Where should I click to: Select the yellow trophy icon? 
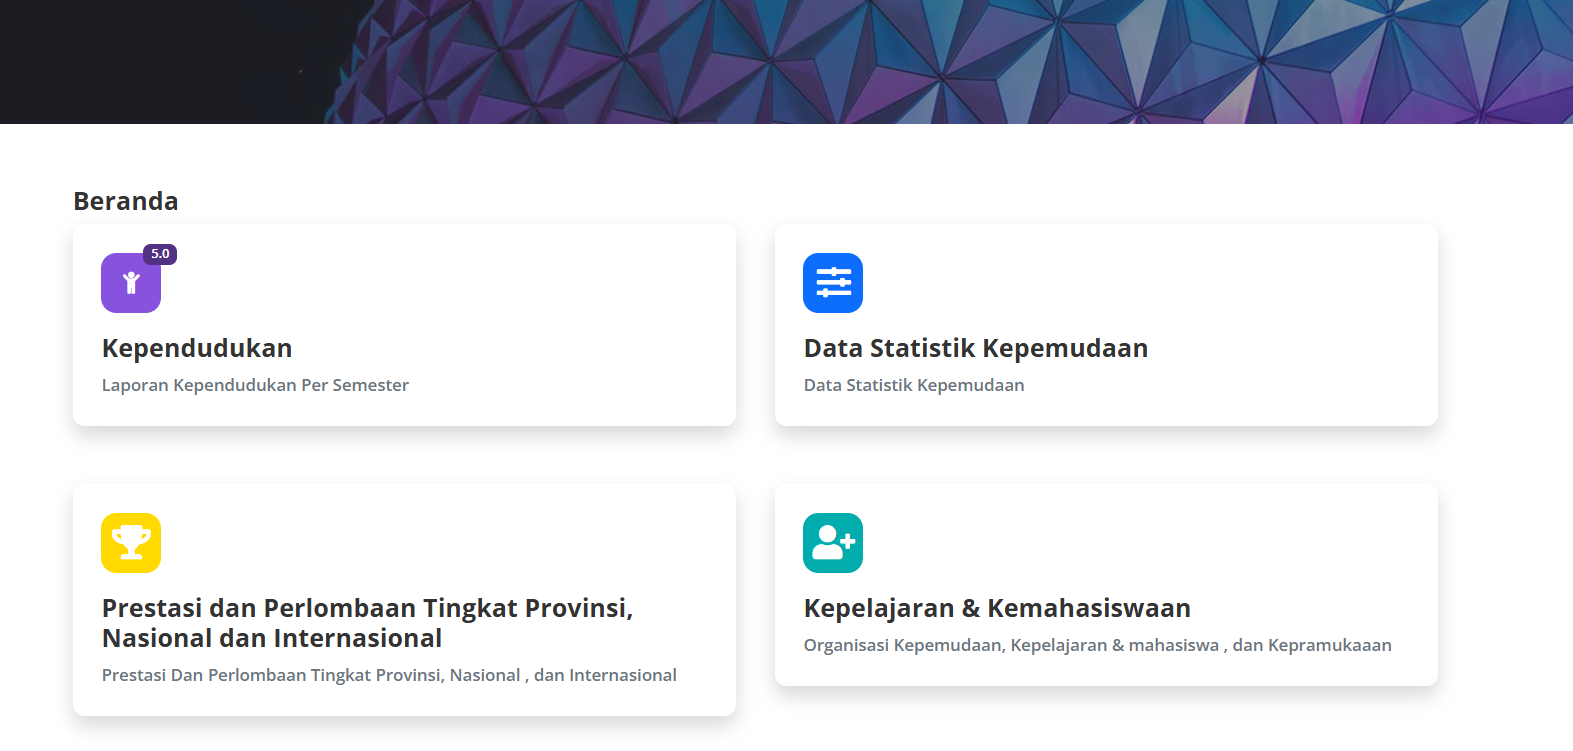(130, 543)
